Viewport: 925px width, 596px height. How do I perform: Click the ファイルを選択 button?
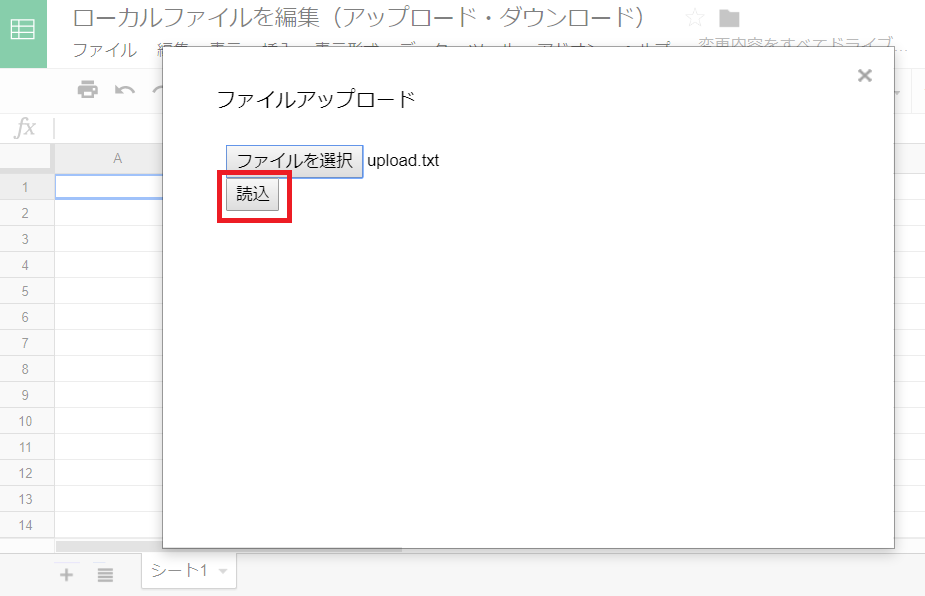pos(294,161)
